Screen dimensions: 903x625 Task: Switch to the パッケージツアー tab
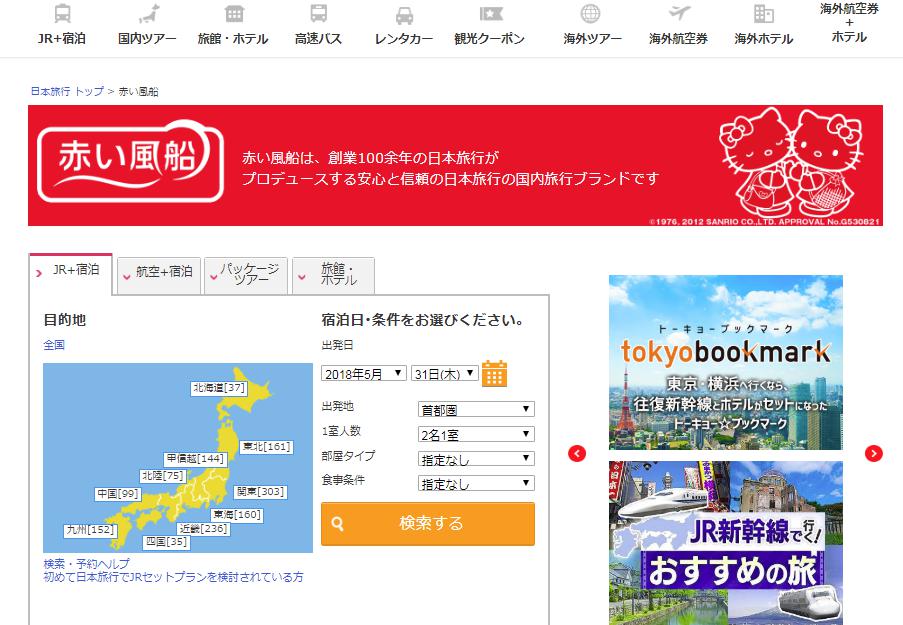[x=246, y=273]
